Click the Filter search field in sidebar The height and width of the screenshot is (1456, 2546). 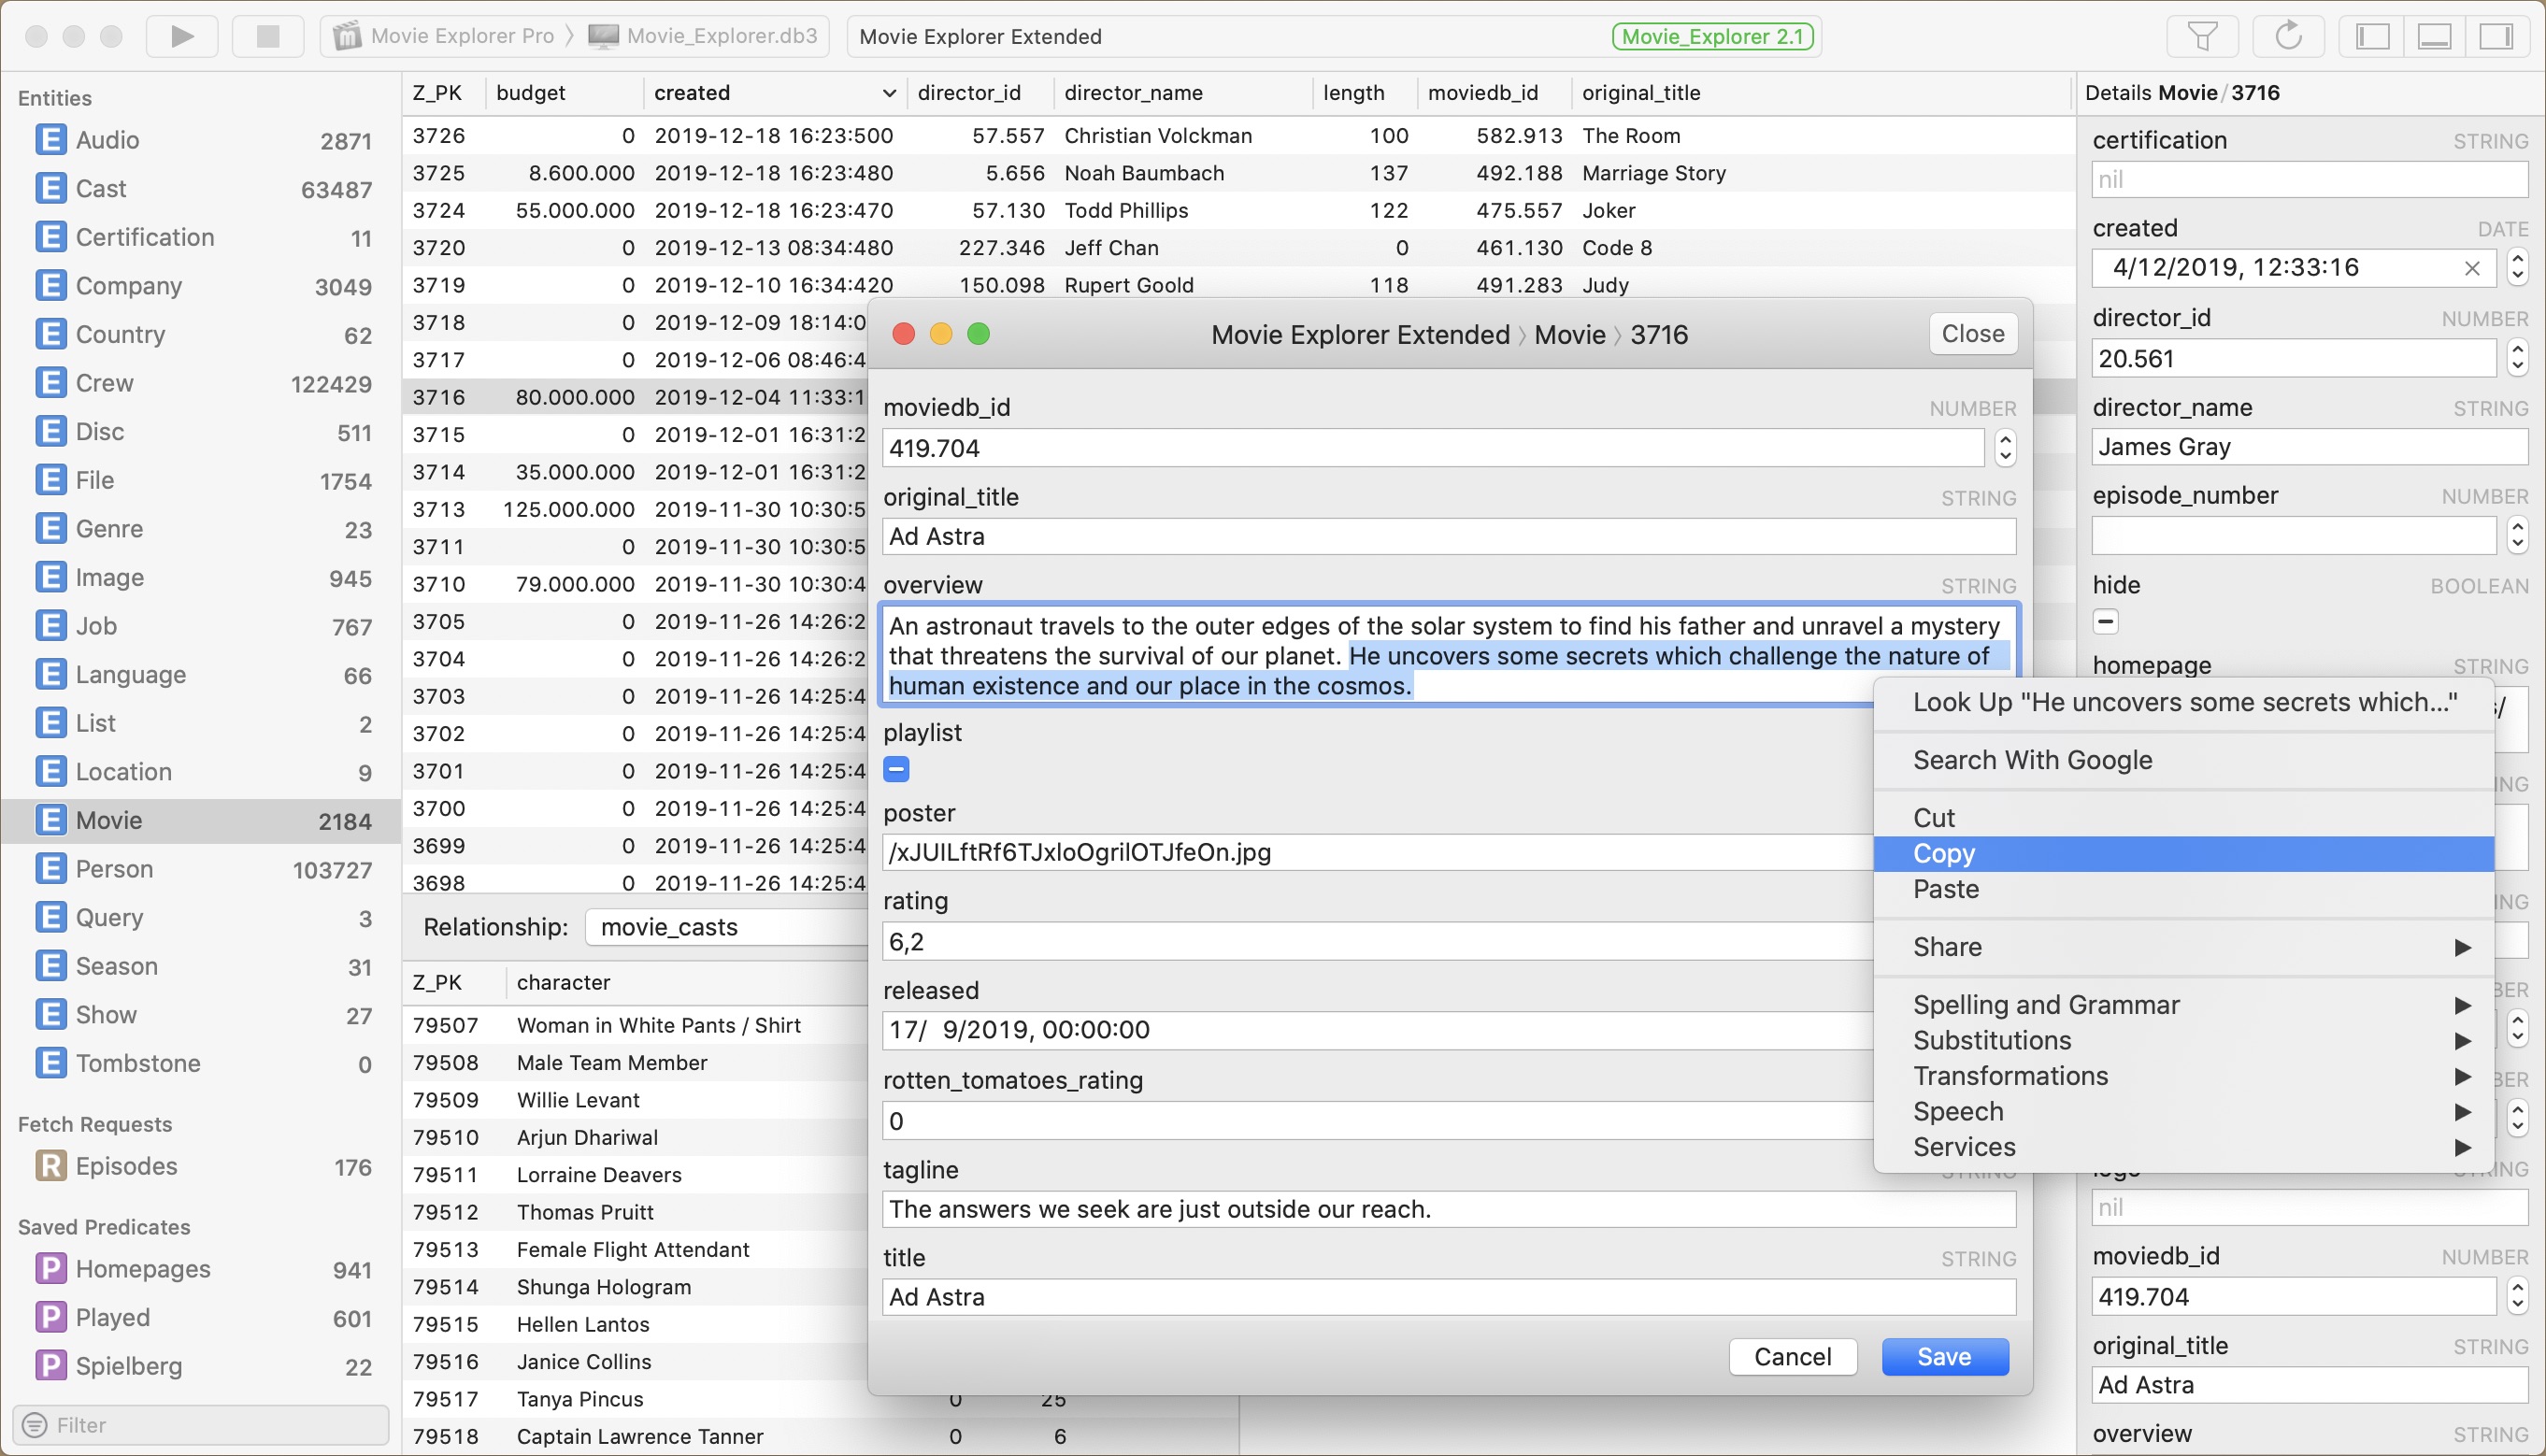click(x=201, y=1425)
